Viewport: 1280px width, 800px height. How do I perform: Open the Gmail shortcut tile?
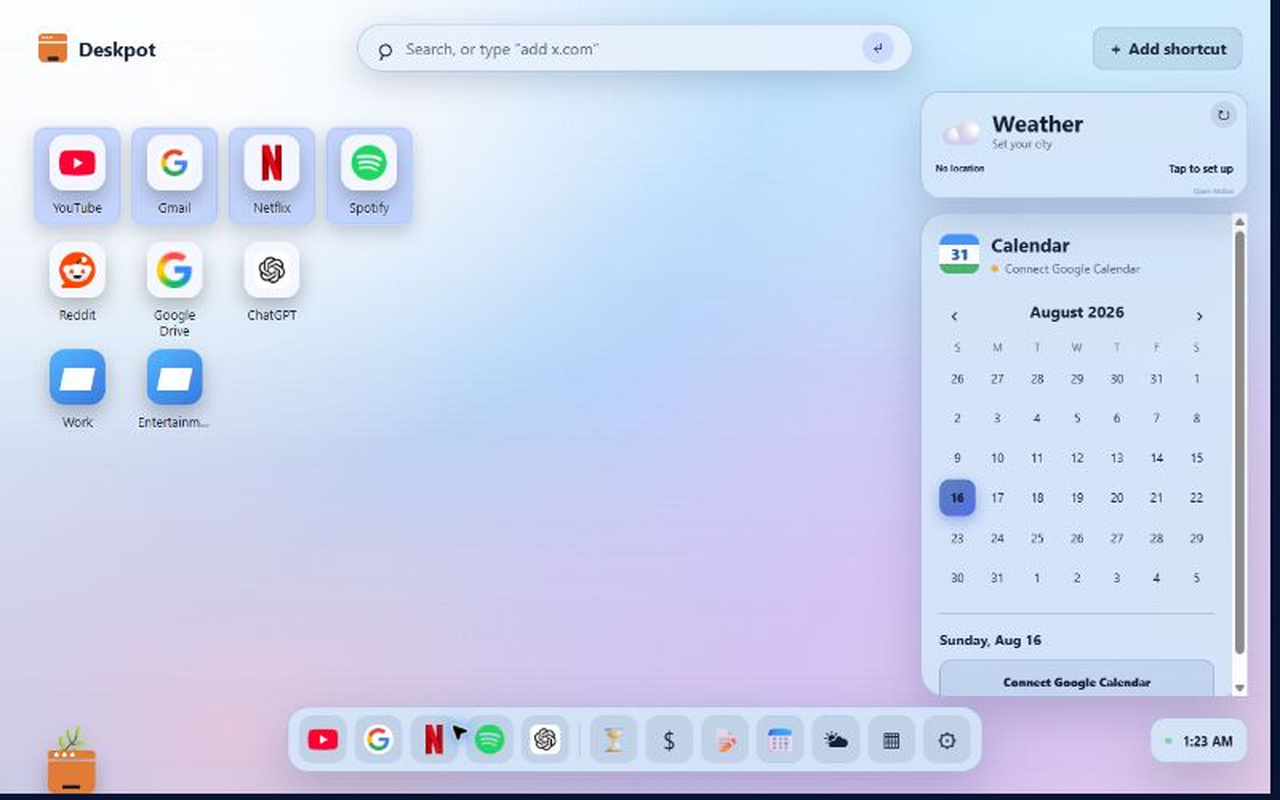point(174,175)
